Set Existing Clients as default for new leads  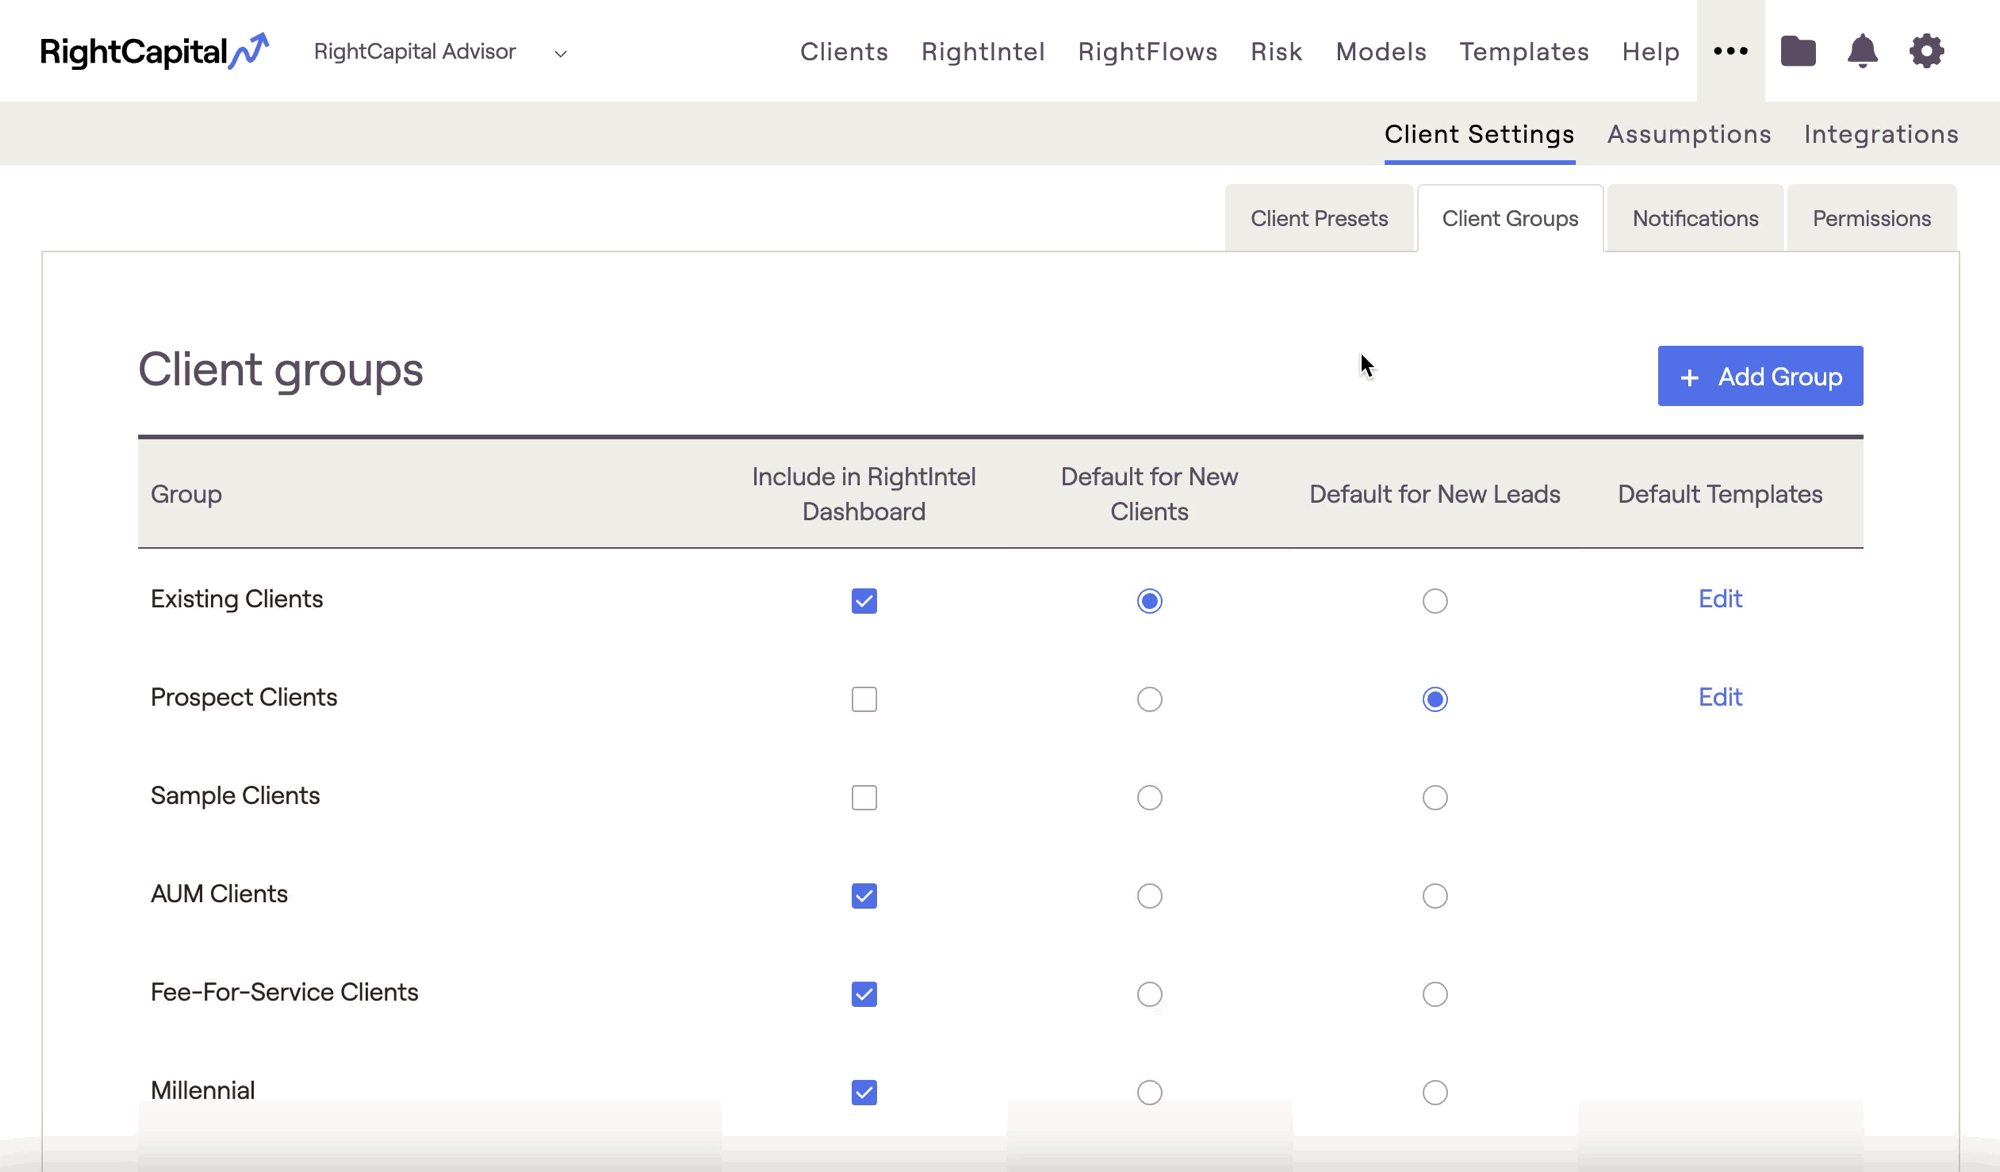pyautogui.click(x=1435, y=601)
